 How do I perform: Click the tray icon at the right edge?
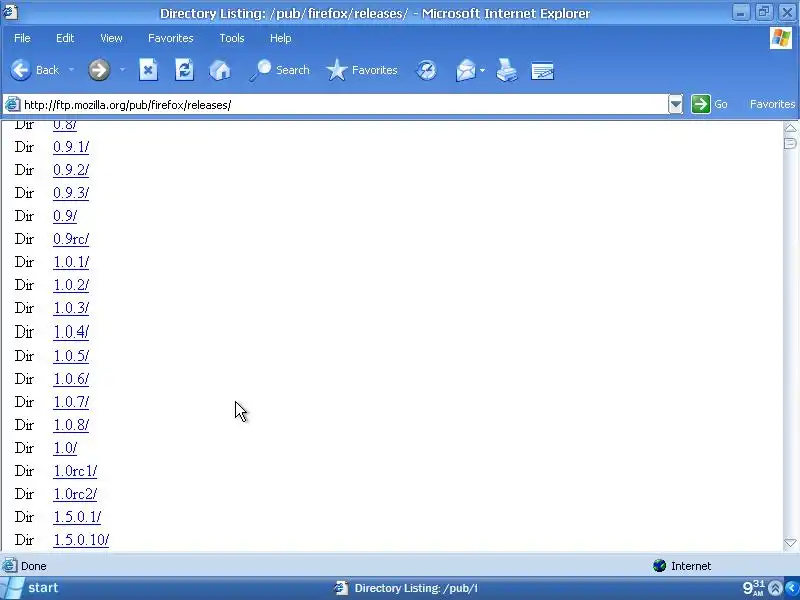[792, 588]
